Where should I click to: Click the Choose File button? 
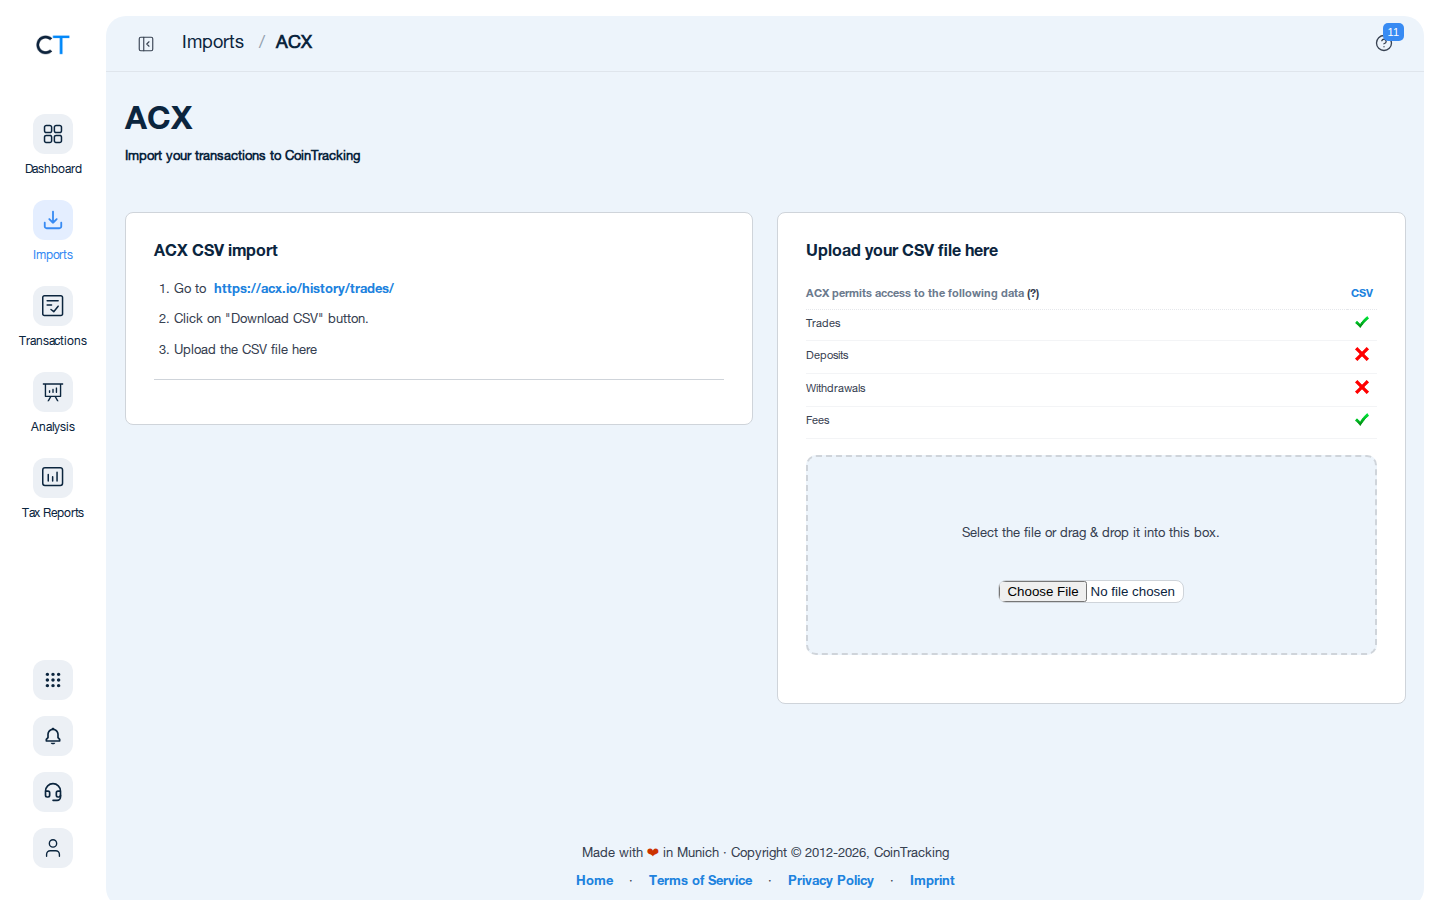1043,592
